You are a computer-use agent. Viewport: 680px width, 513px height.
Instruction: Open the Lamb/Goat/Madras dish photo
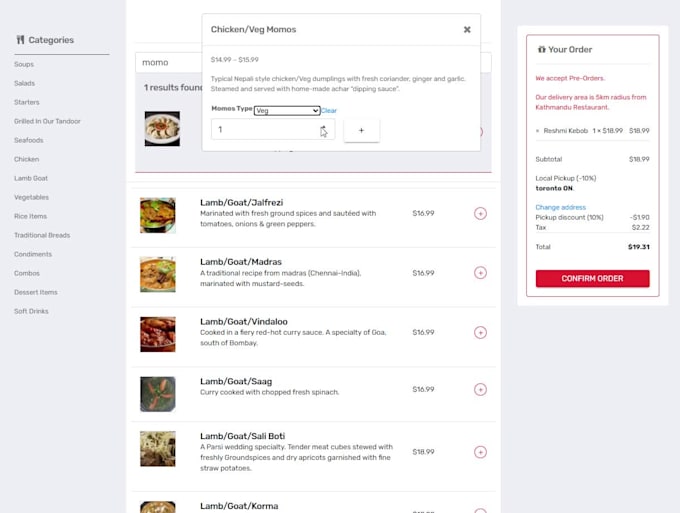[x=158, y=274]
